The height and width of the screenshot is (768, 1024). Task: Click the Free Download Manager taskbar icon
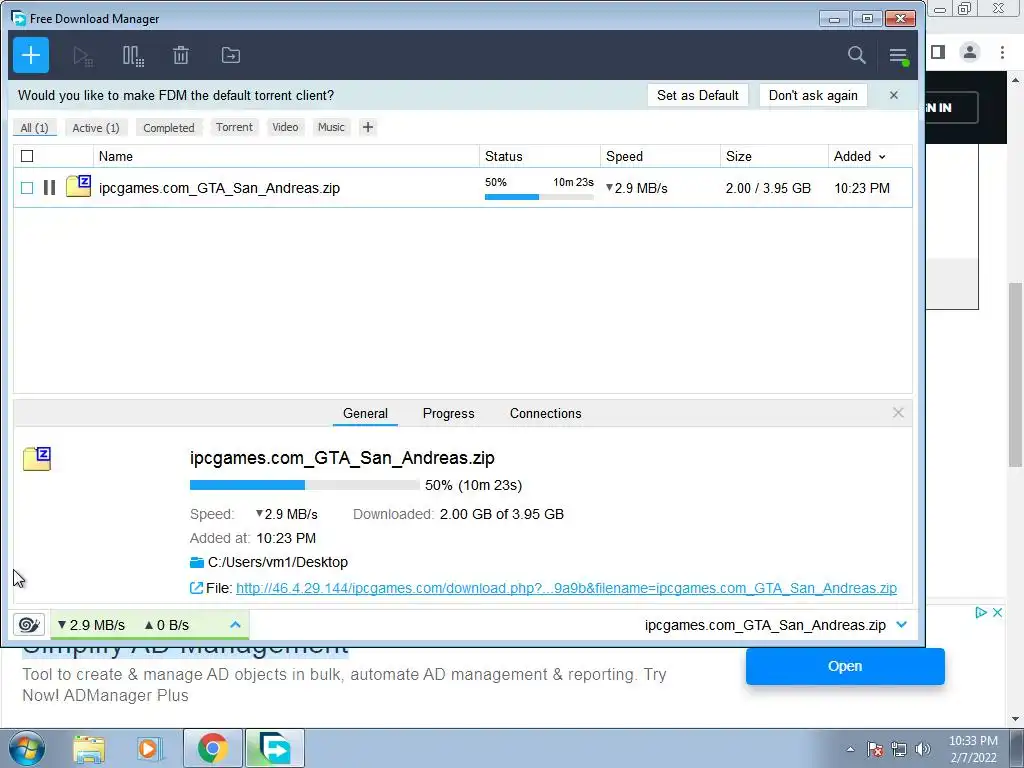click(275, 748)
